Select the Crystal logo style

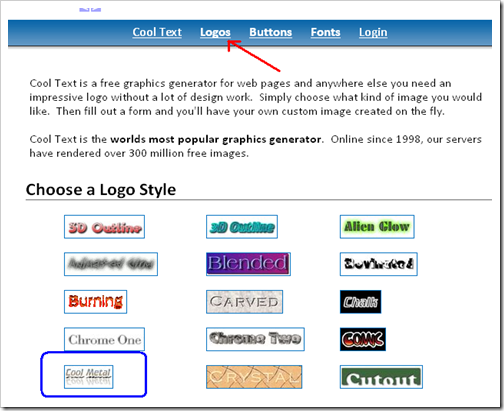[254, 377]
